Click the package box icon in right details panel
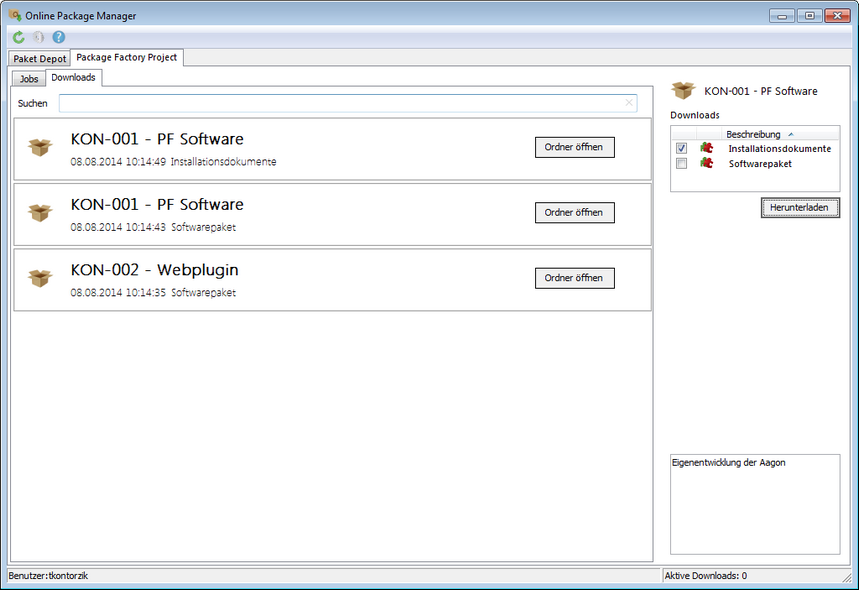859x590 pixels. click(683, 91)
